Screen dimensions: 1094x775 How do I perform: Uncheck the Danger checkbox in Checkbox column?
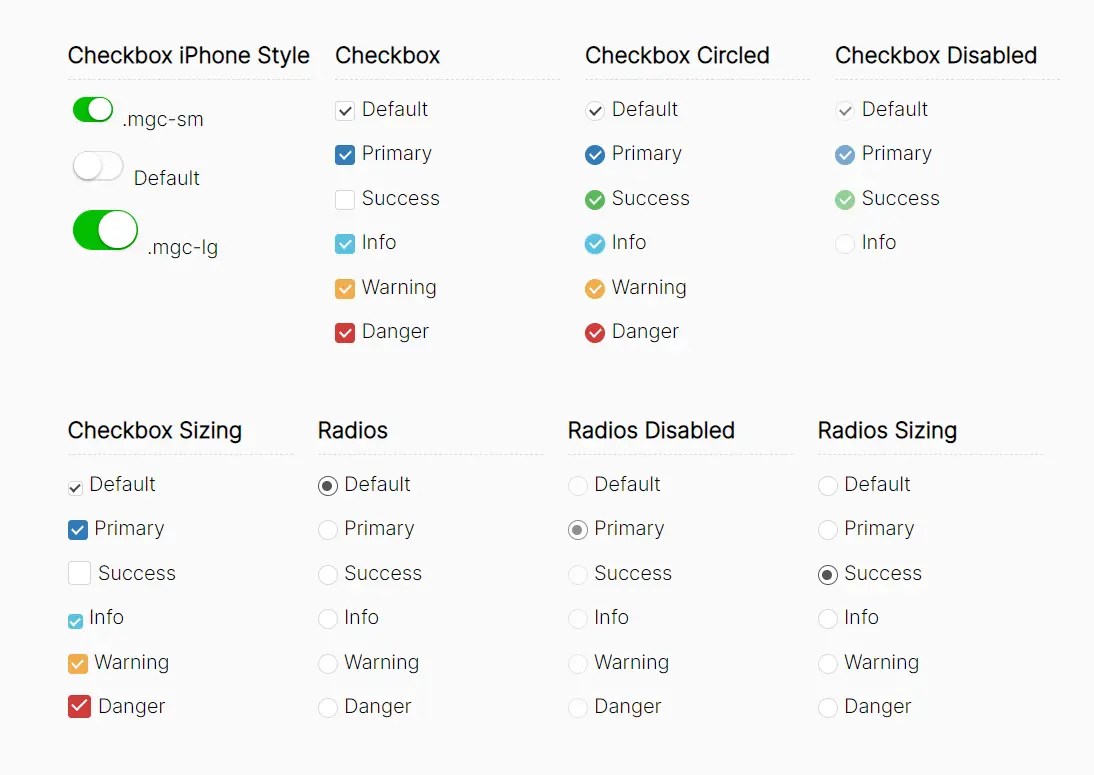click(x=345, y=332)
